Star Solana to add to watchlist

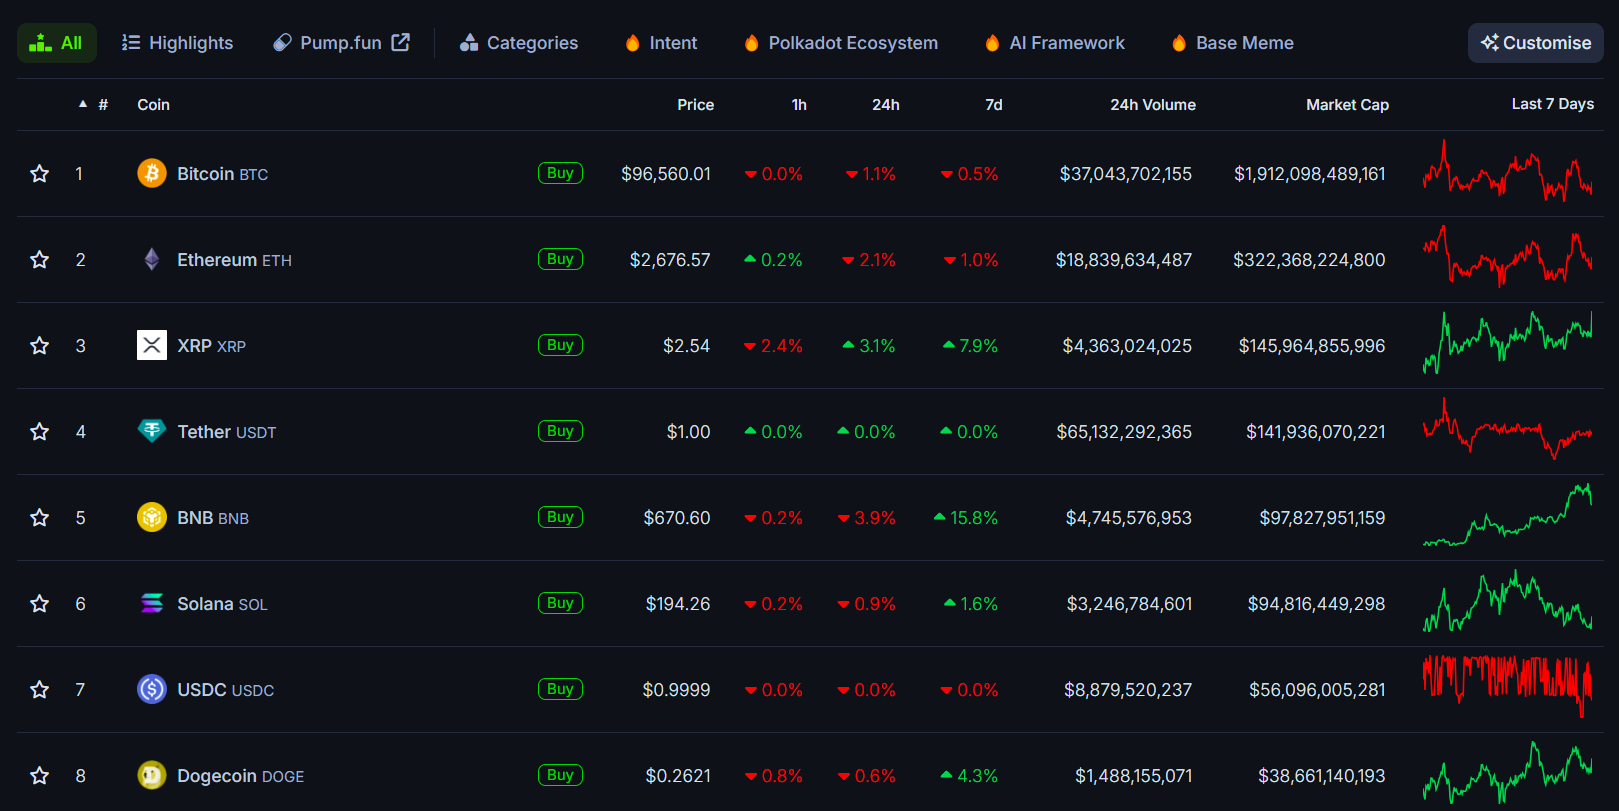(x=40, y=604)
